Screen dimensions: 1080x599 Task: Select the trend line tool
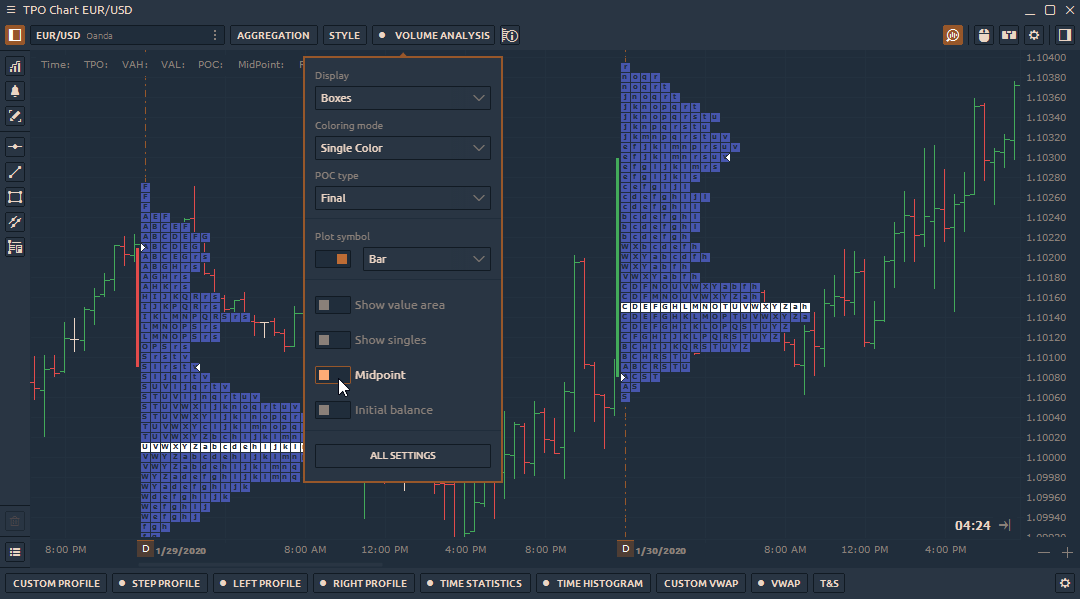click(x=14, y=172)
